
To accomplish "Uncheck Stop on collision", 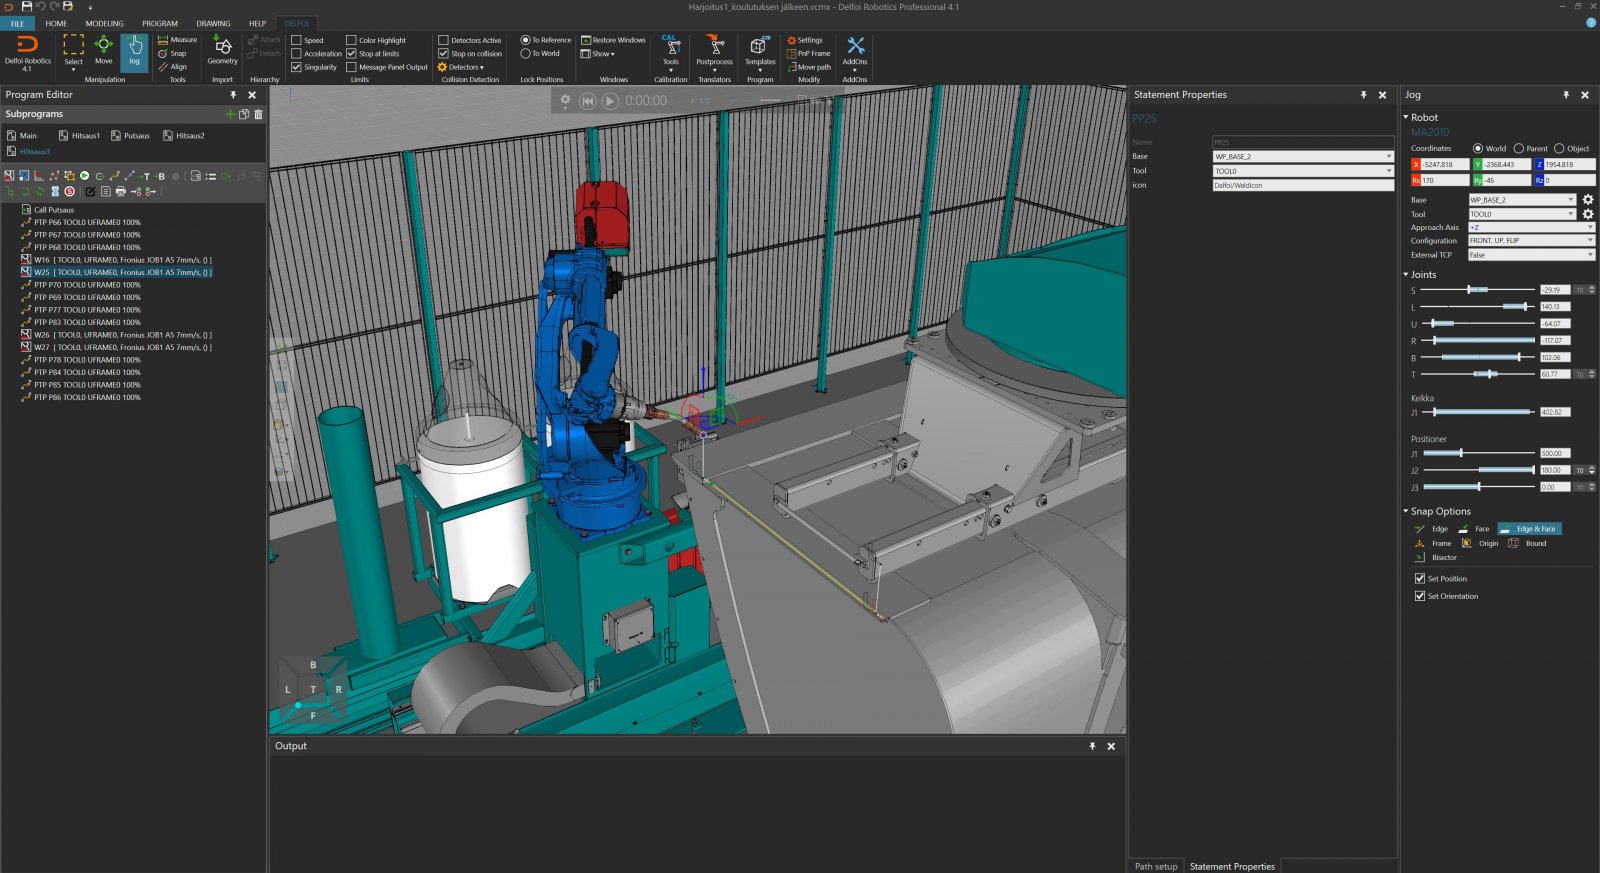I will coord(444,54).
